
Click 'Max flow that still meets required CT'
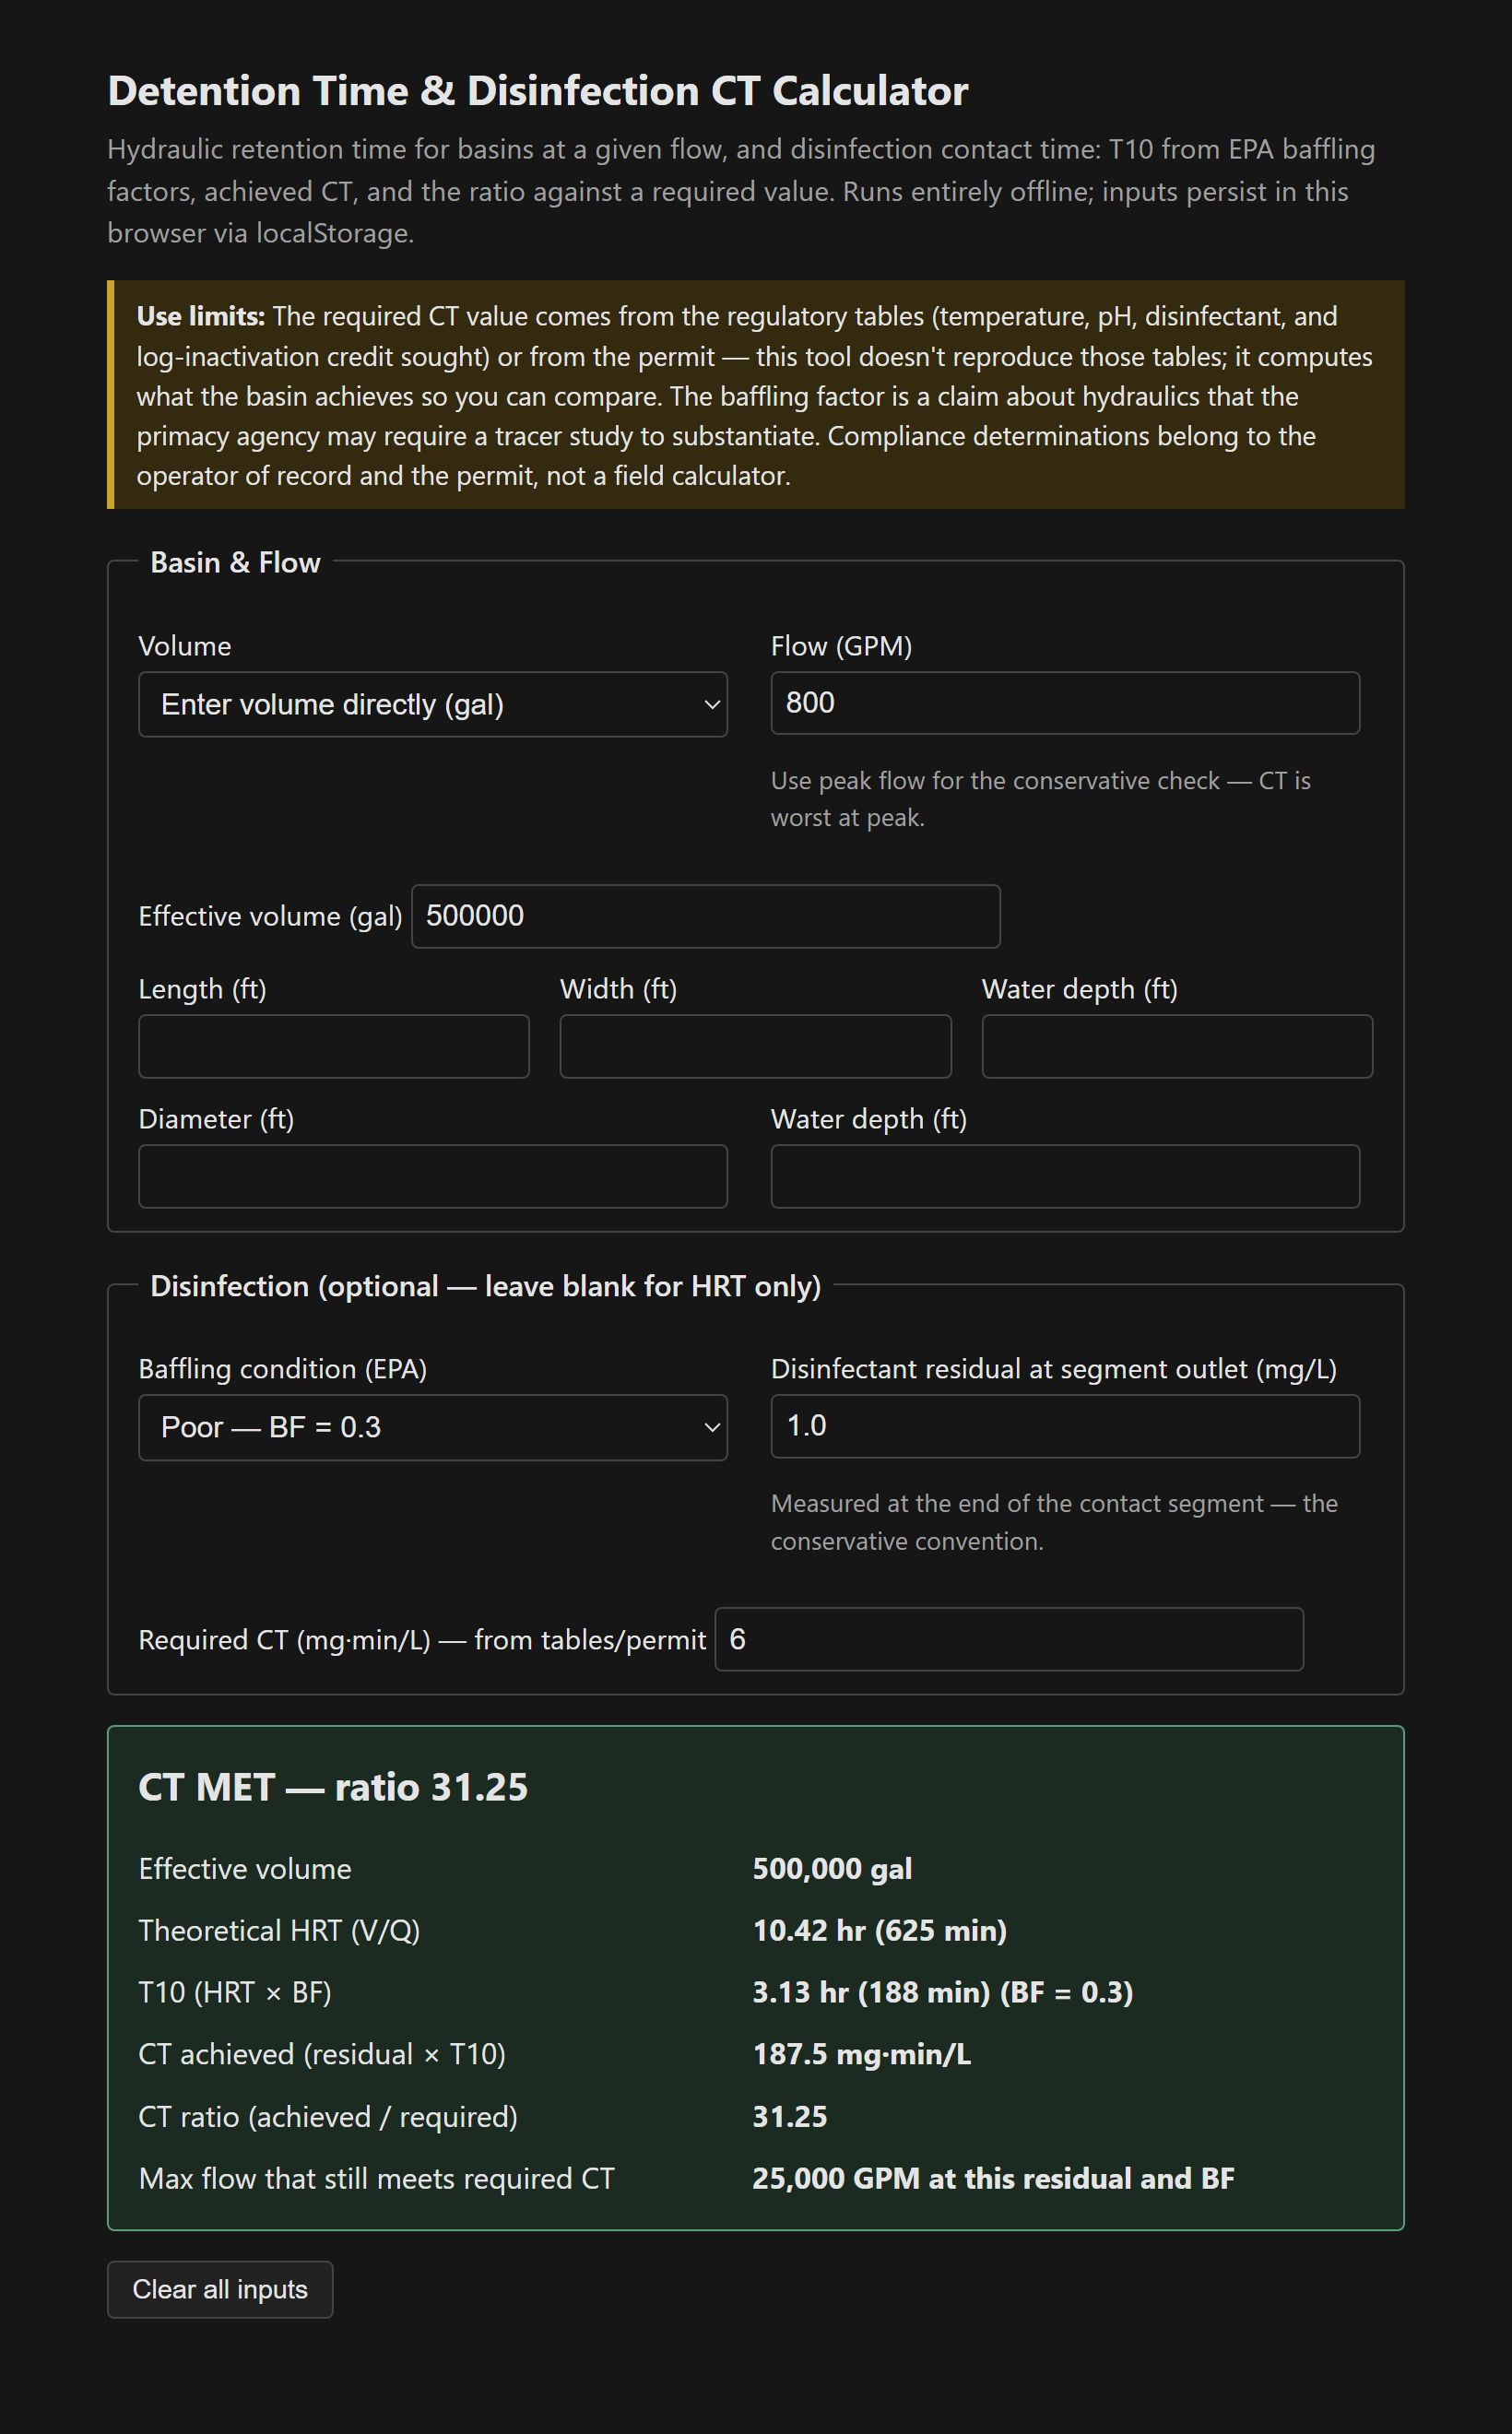(x=377, y=2179)
